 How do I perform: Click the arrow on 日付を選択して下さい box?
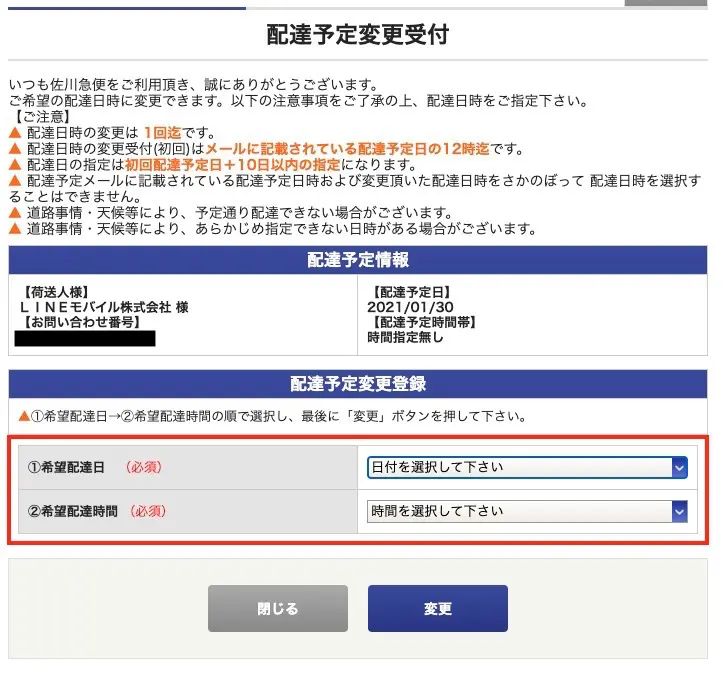click(679, 467)
